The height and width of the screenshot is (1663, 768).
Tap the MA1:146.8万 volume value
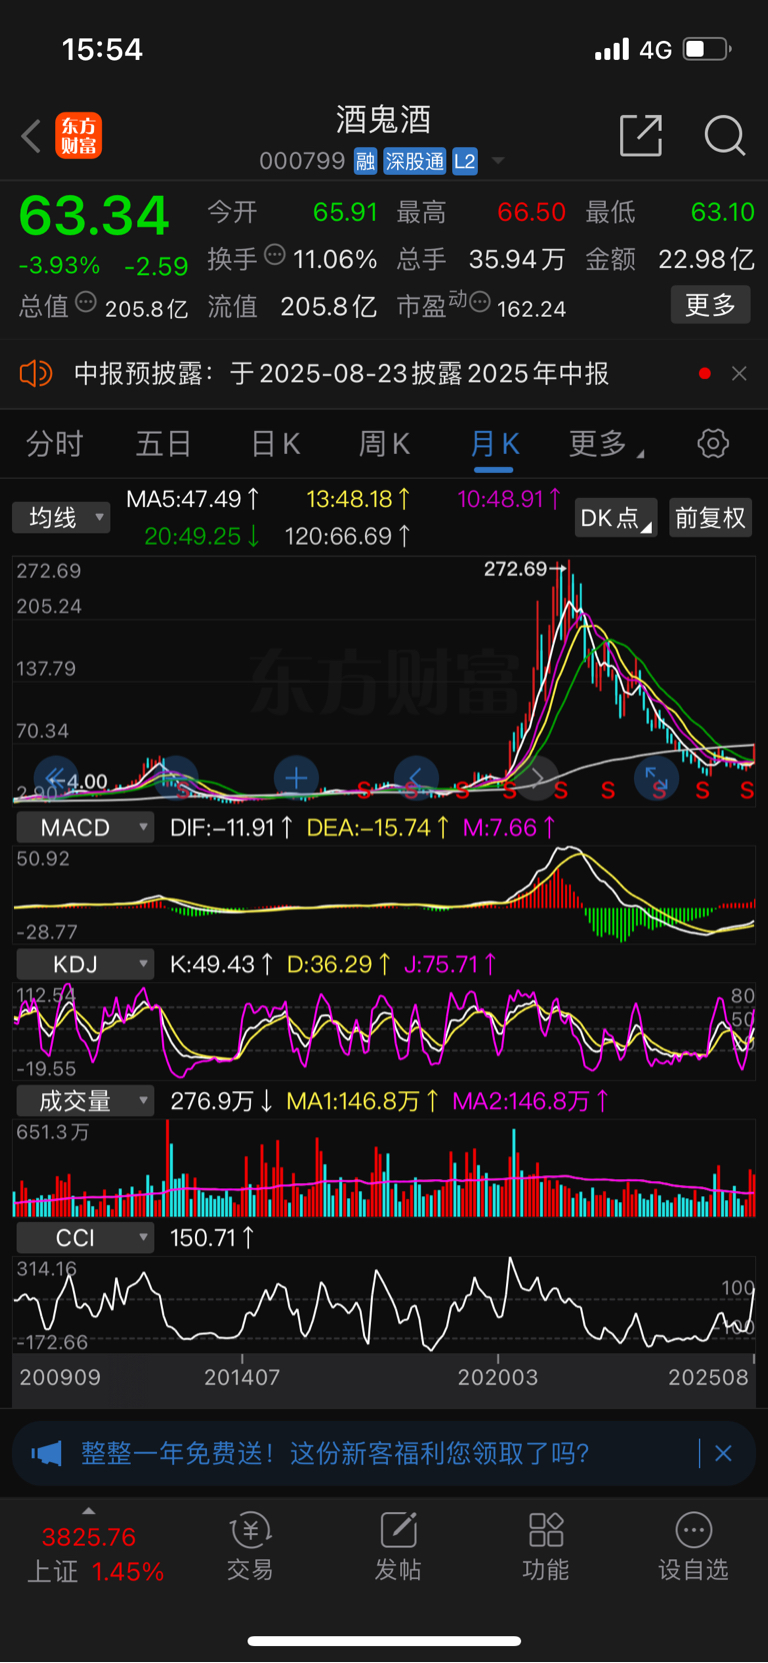[362, 1101]
